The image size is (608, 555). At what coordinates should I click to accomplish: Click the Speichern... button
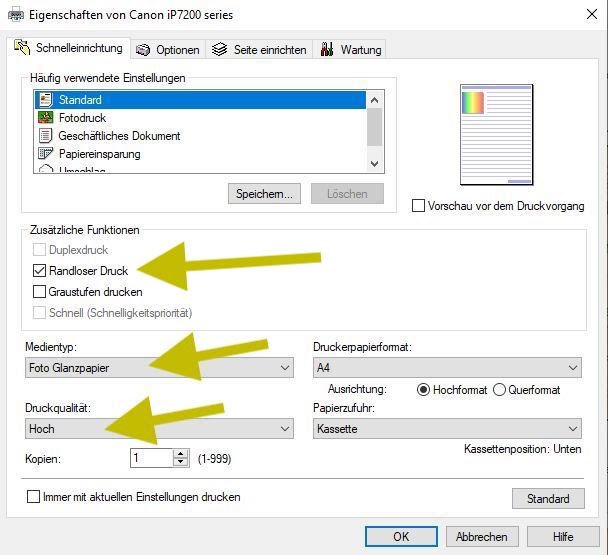coord(264,194)
